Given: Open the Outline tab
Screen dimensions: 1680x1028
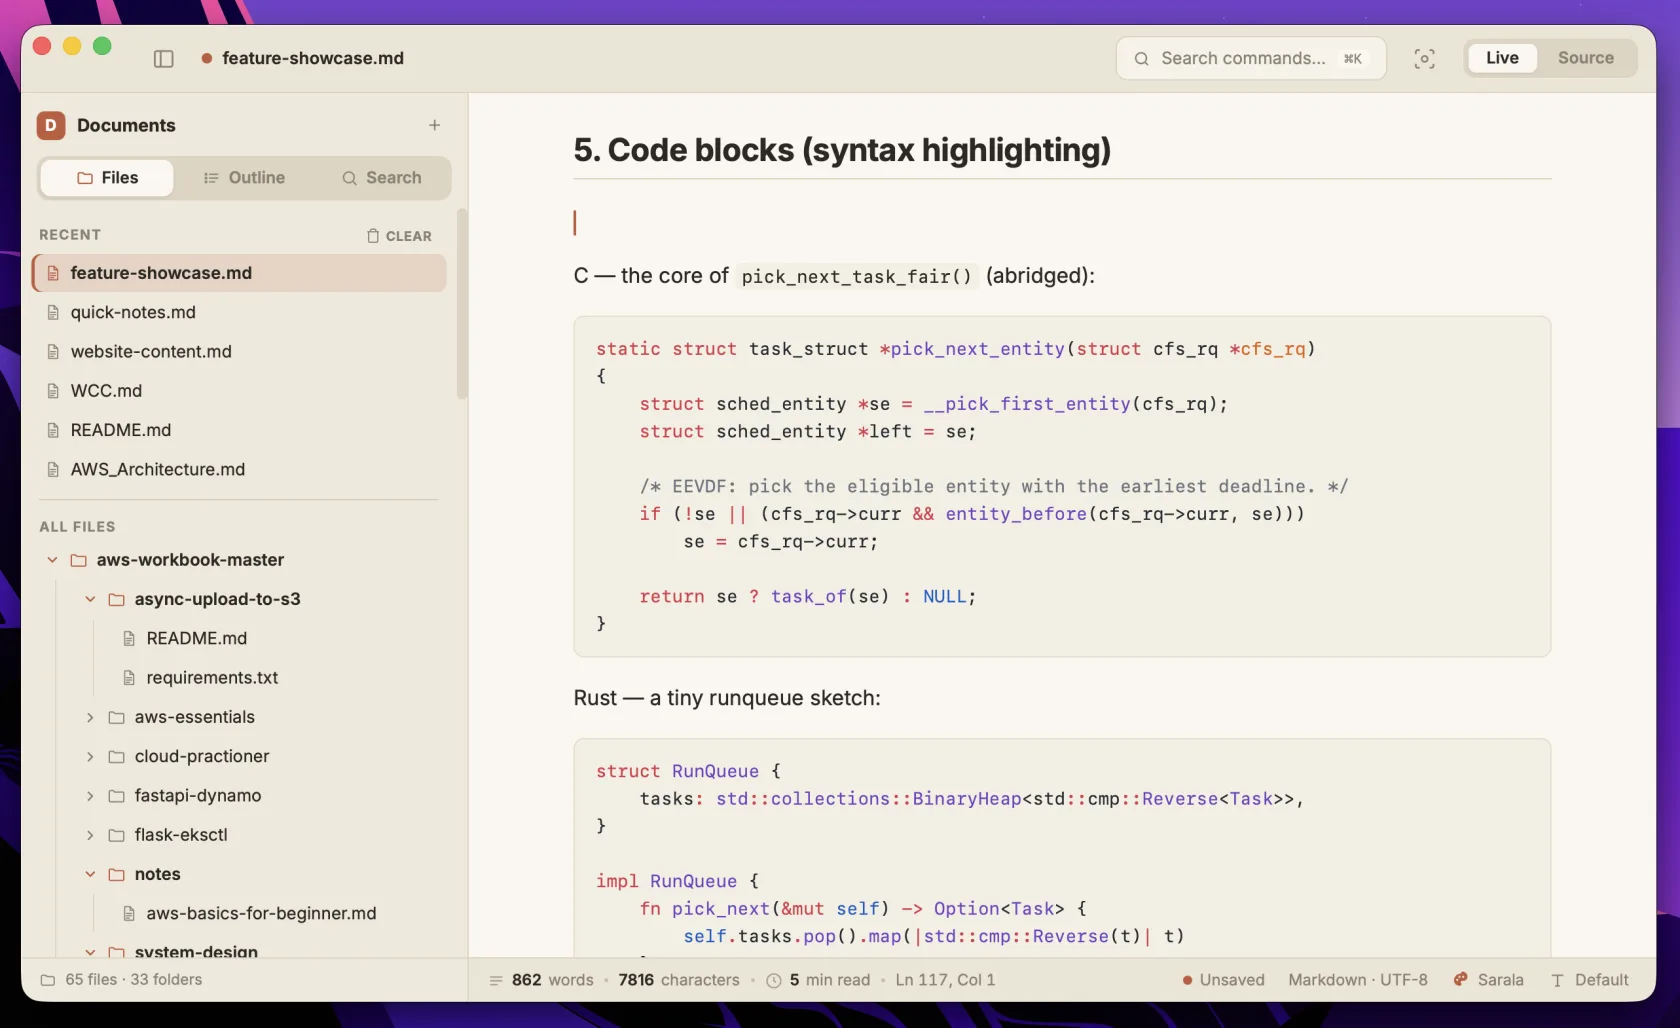Looking at the screenshot, I should [x=244, y=178].
